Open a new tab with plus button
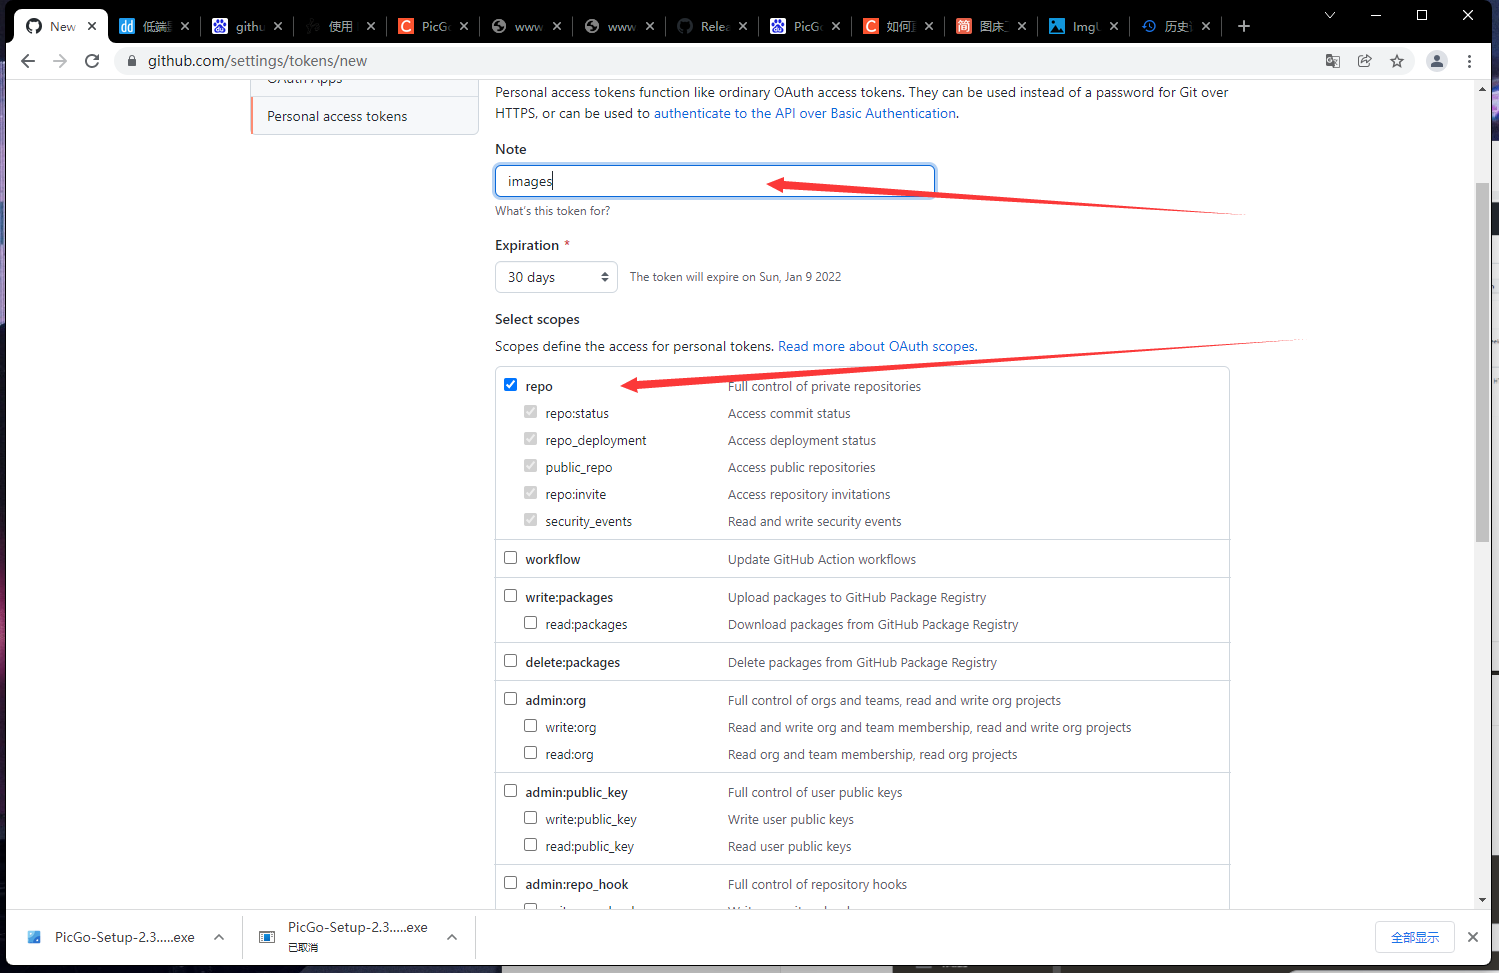Viewport: 1499px width, 973px height. click(x=1244, y=26)
